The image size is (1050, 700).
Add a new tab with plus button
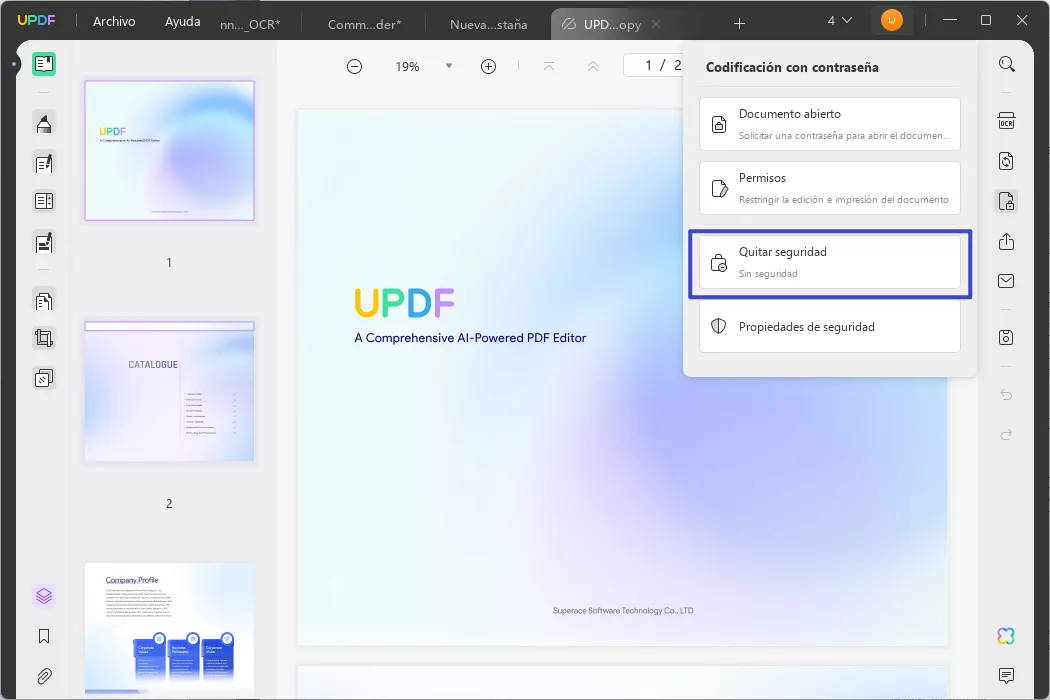click(739, 24)
